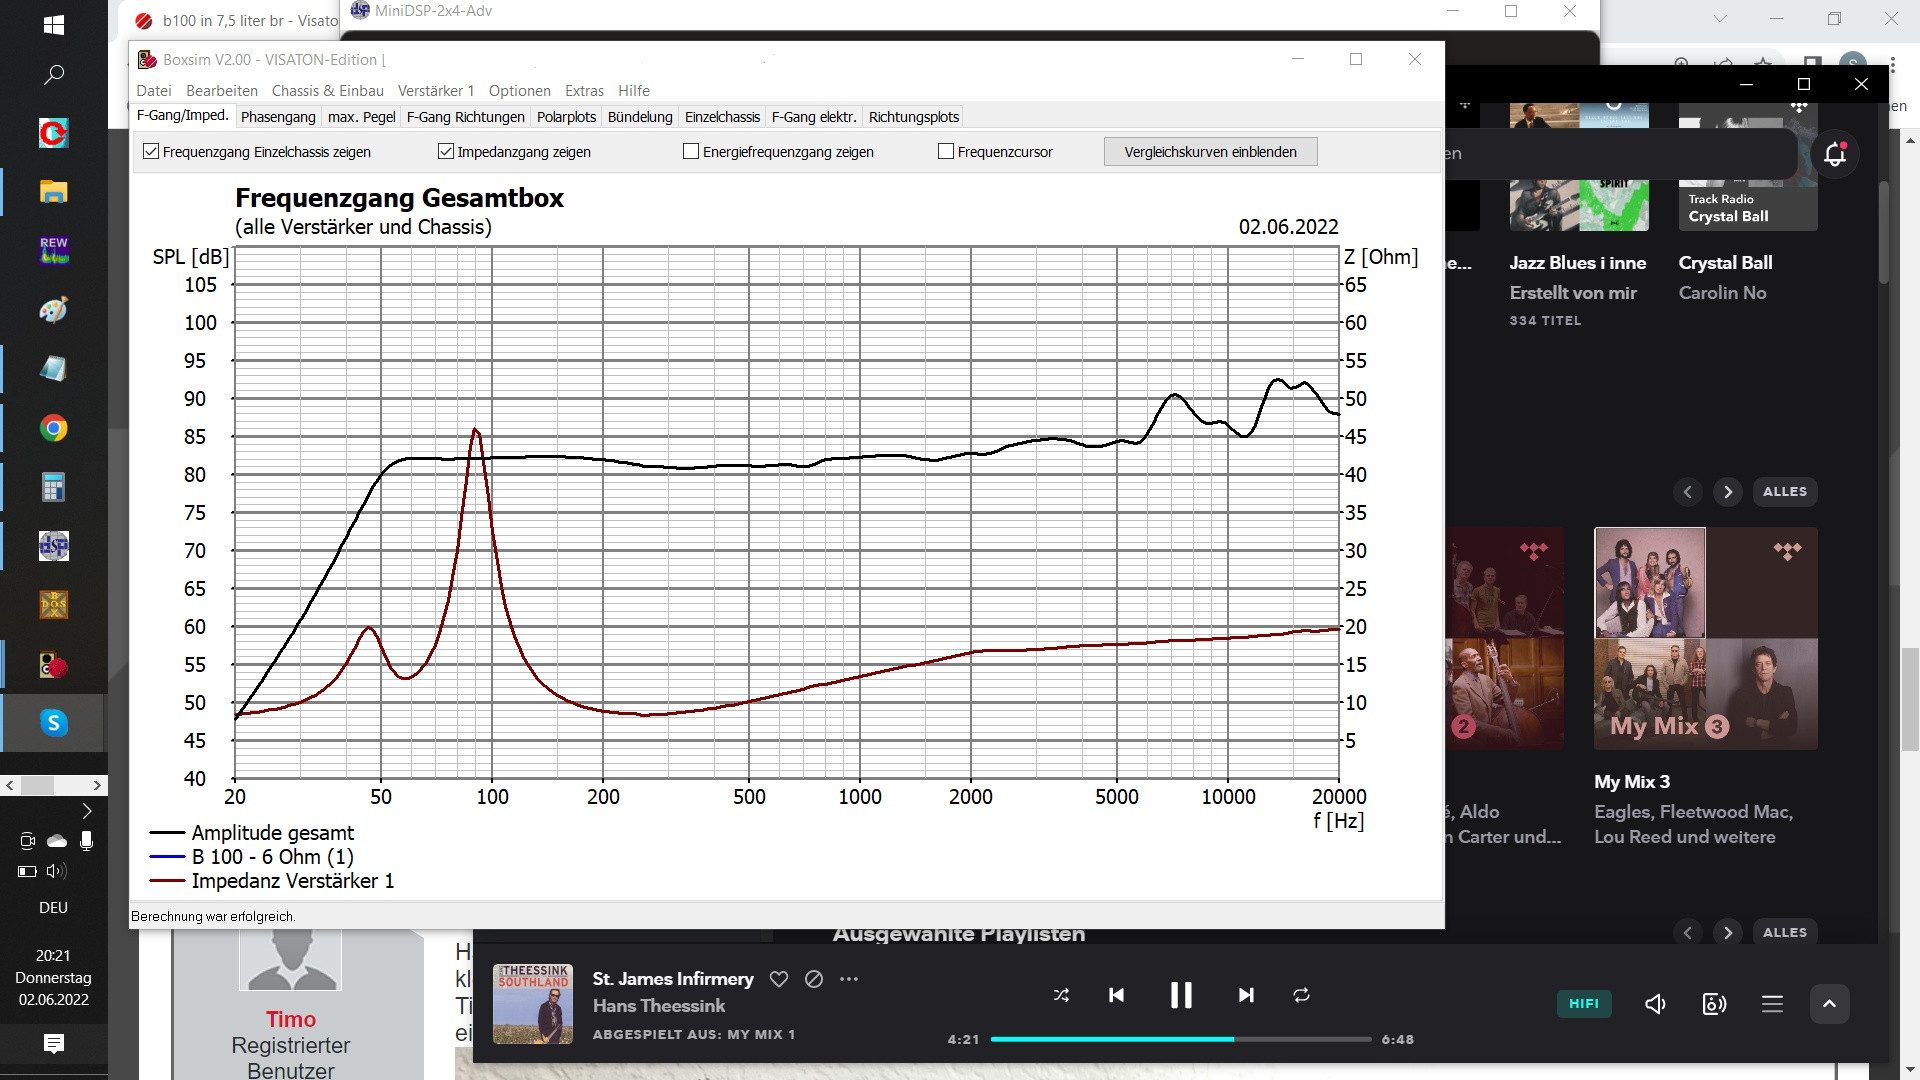Toggle Energiefrequenzgang zeigen checkbox

(691, 150)
